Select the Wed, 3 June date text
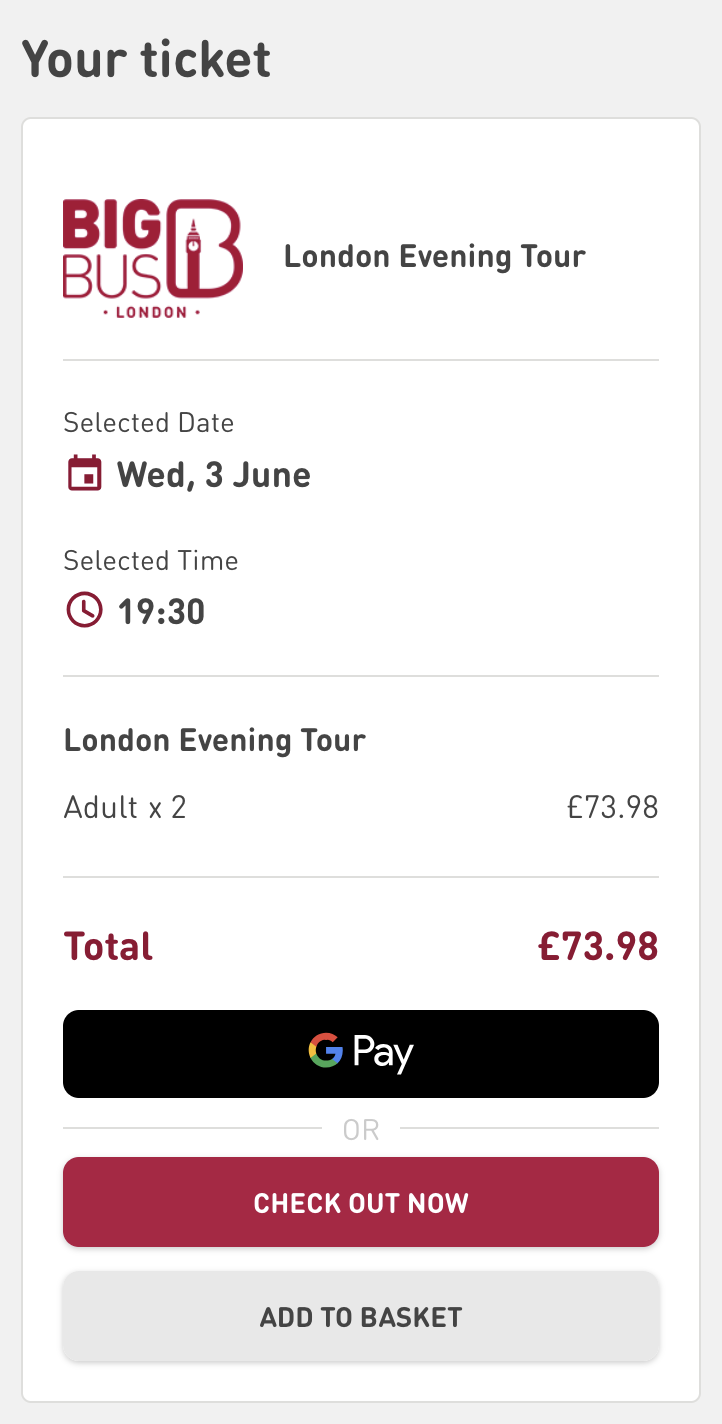Viewport: 722px width, 1424px height. 213,474
